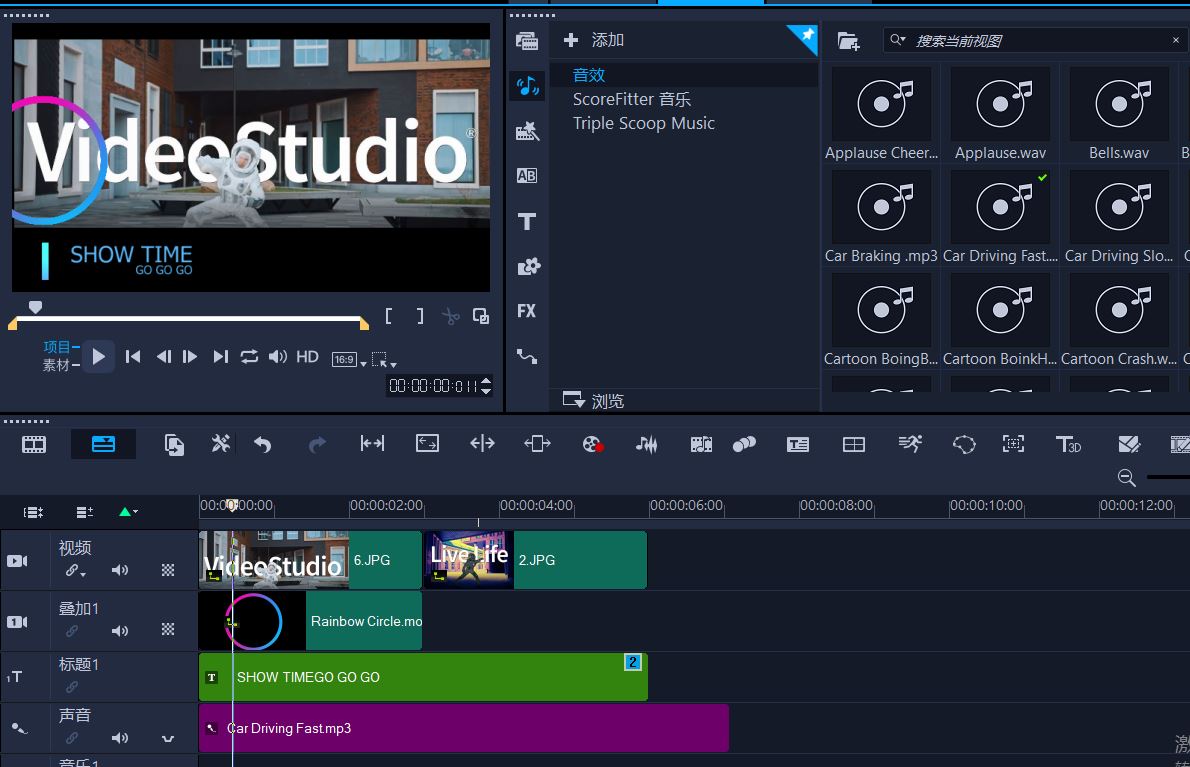Screen dimensions: 1190x767
Task: Jump to the end of the project
Action: tap(220, 357)
